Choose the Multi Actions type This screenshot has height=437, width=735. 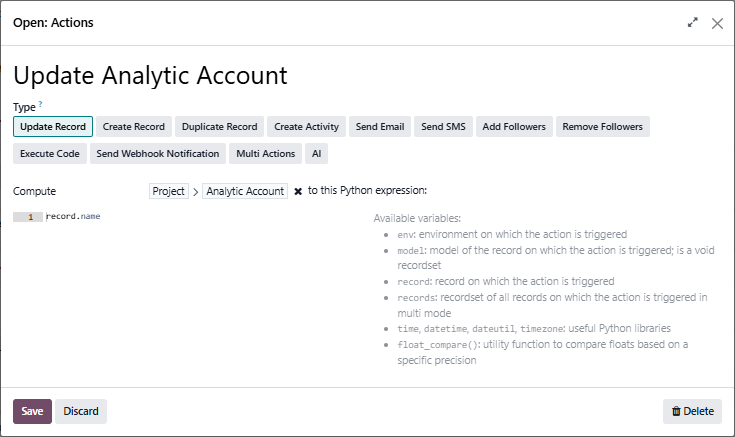tap(264, 154)
